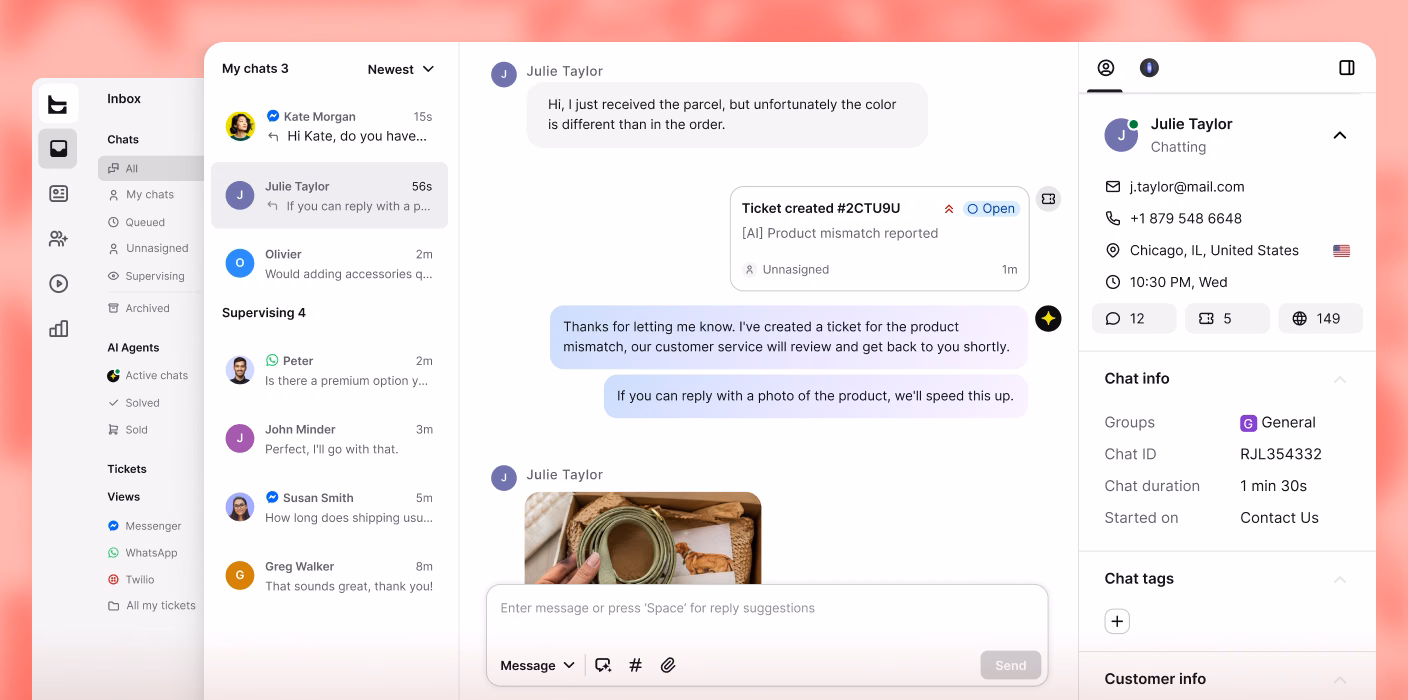The image size is (1408, 700).
Task: Switch to the customer profile tab icon
Action: [x=1105, y=68]
